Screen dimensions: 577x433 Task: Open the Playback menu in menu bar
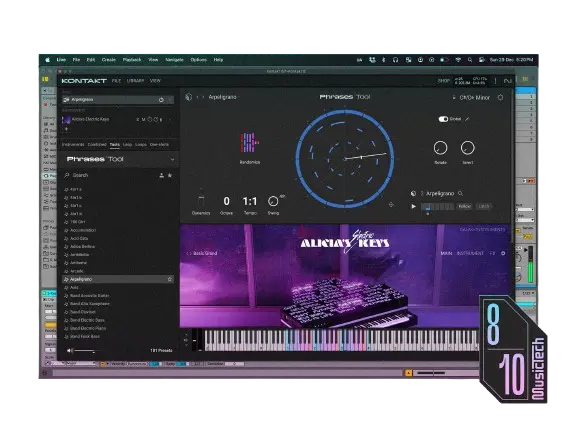point(132,60)
